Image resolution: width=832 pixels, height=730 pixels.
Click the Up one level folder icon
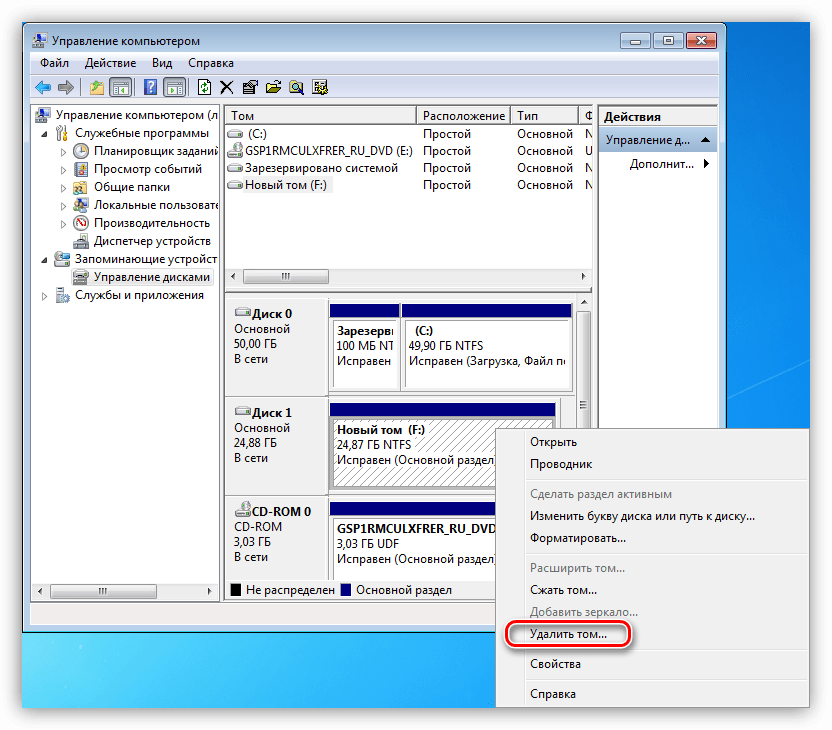click(97, 87)
